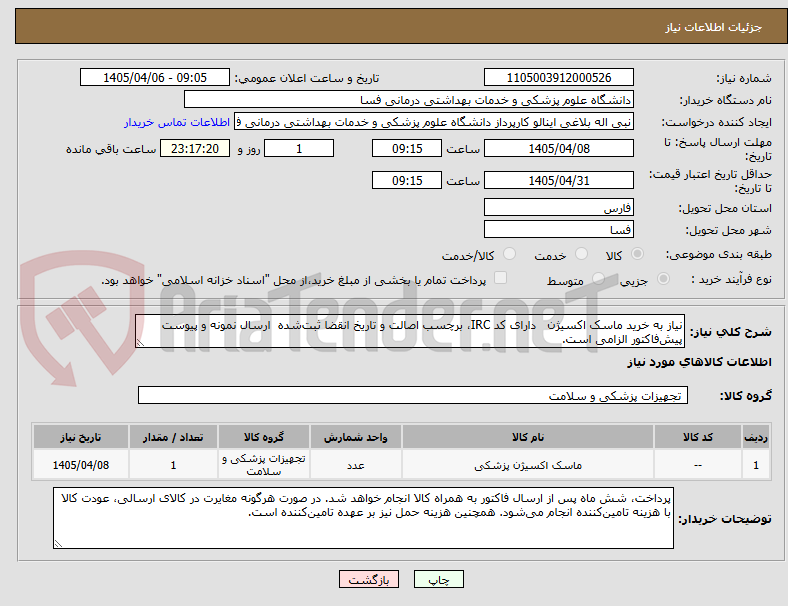Click the جزئیات اطلاعات نیاز page title
Screen dimensions: 788x606
(714, 27)
